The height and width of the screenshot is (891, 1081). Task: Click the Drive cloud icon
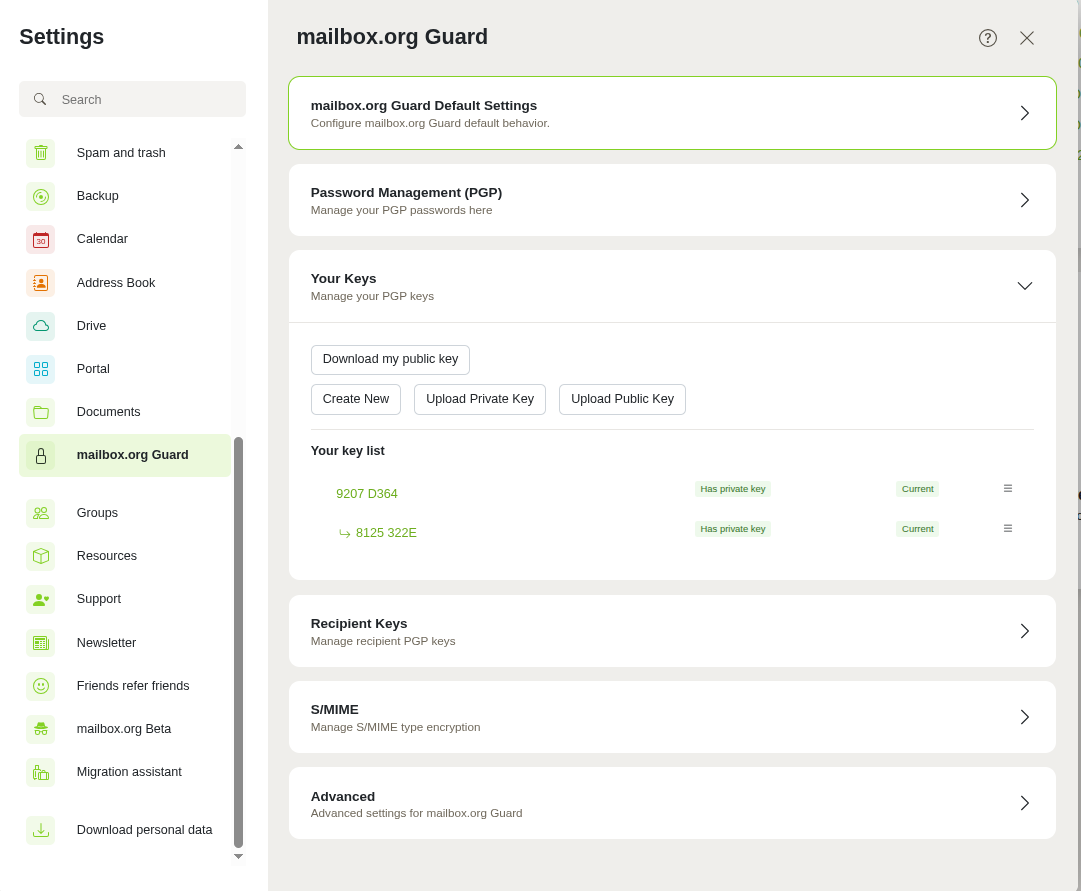(x=41, y=326)
